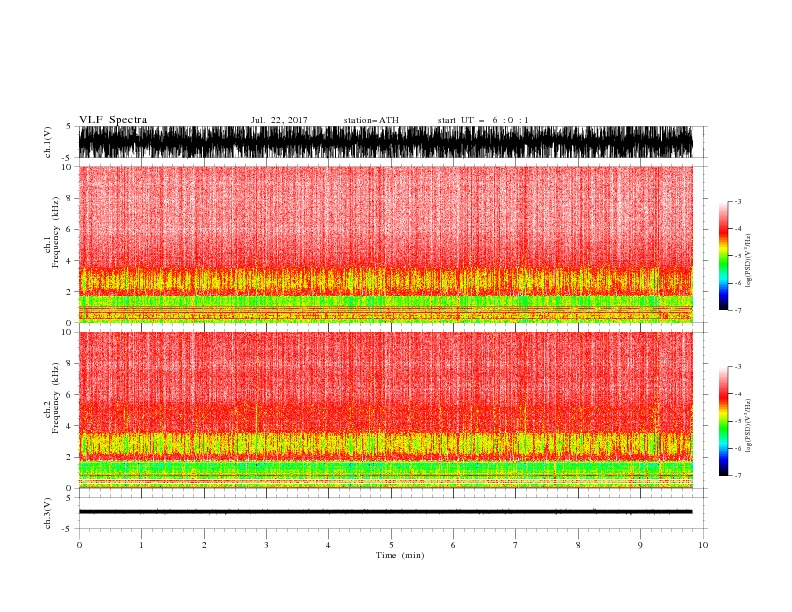792x612 pixels.
Task: Click the "-4" label on ch.2 color bar
Action: coord(738,394)
